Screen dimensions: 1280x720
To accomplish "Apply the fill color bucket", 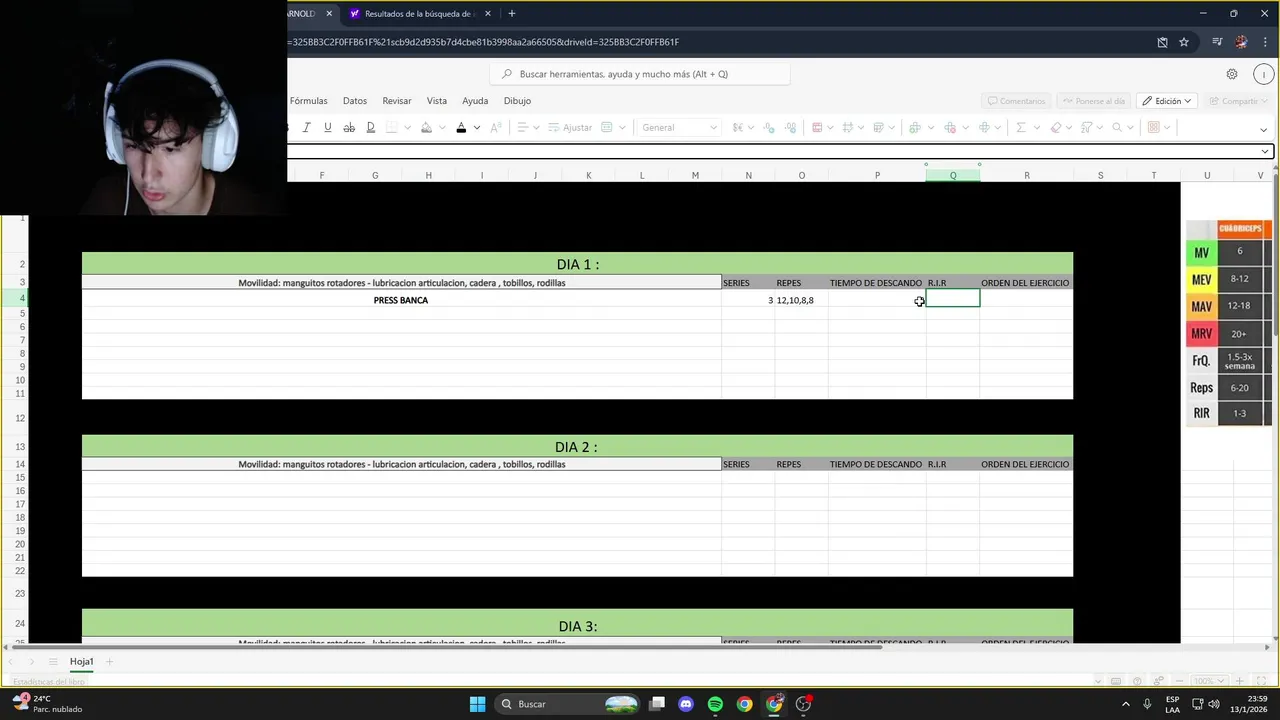I will coord(426,127).
